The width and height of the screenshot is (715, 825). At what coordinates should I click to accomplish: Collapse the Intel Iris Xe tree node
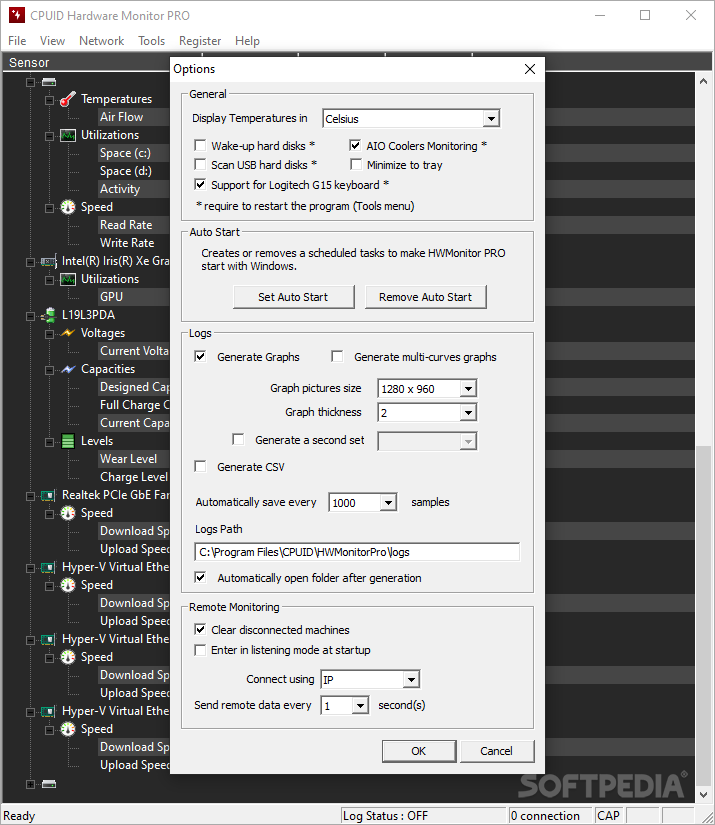coord(31,262)
